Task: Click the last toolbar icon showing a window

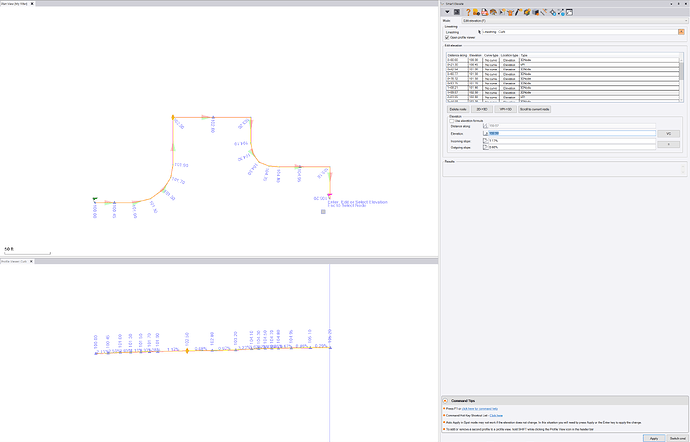Action: point(569,12)
